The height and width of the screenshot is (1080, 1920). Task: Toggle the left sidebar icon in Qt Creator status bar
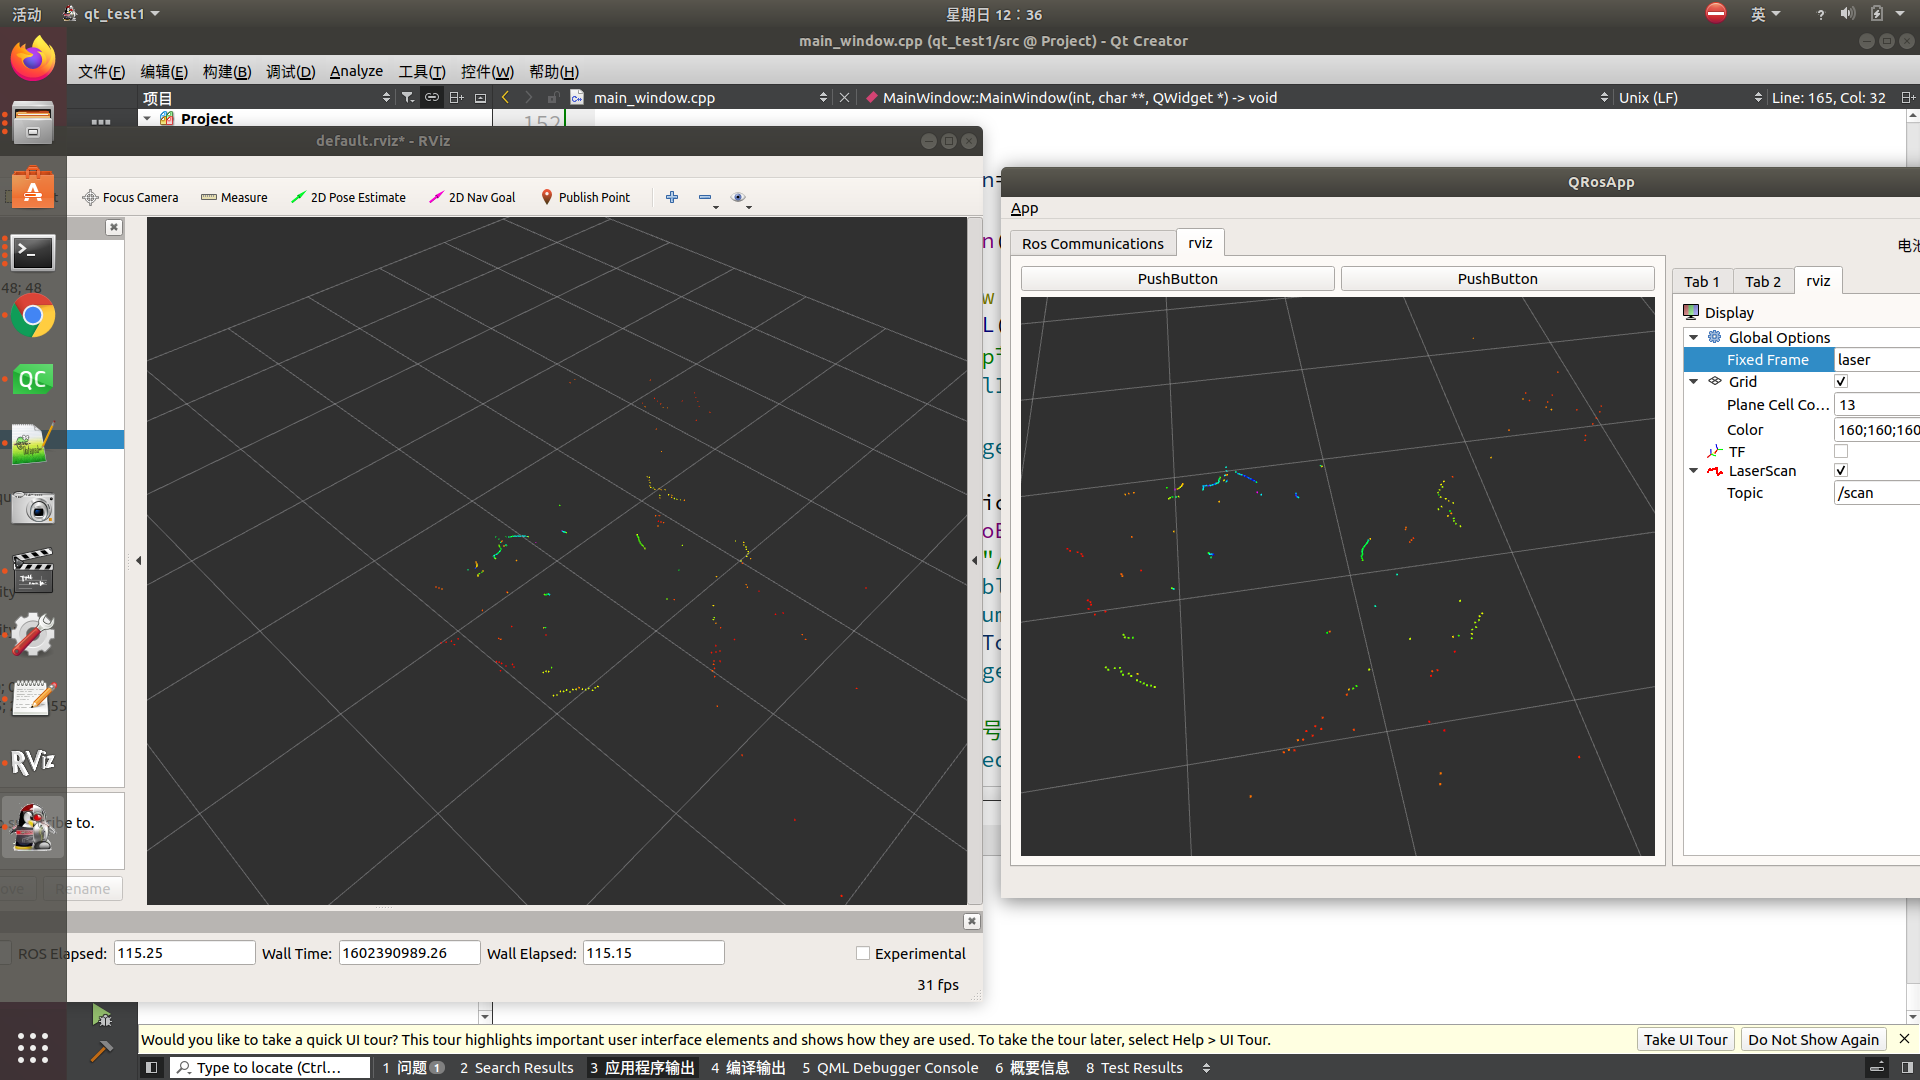click(x=152, y=1067)
